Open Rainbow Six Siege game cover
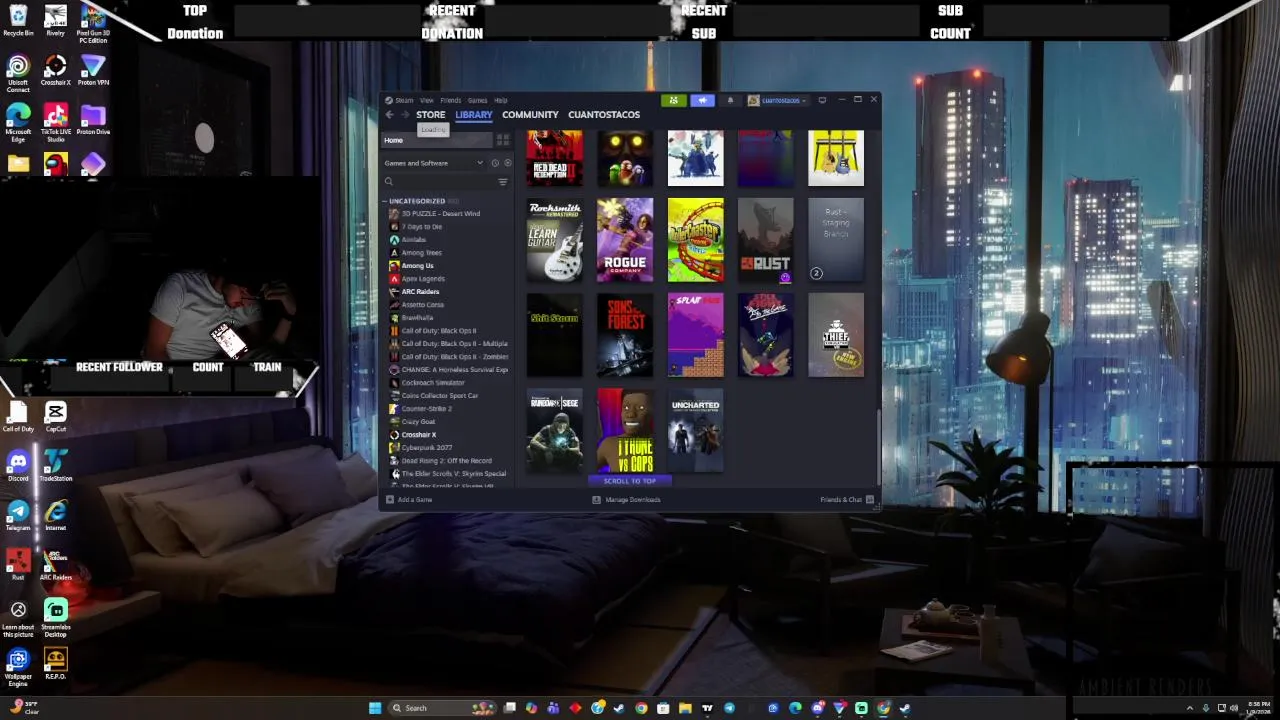The image size is (1280, 720). pyautogui.click(x=555, y=430)
